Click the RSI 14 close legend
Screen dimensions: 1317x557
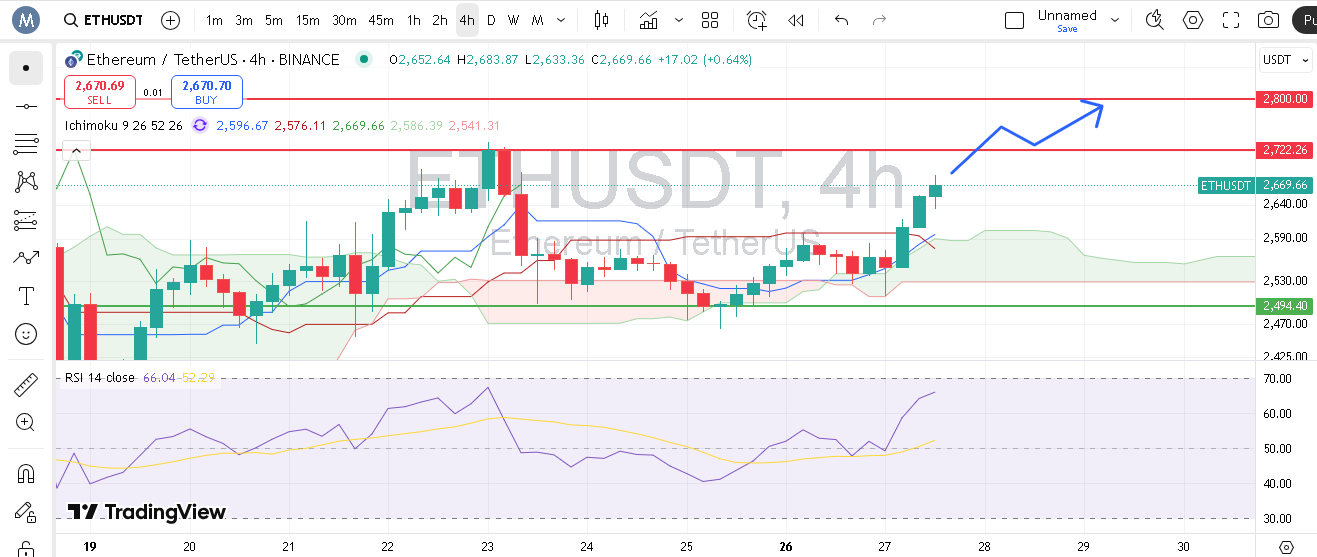100,377
